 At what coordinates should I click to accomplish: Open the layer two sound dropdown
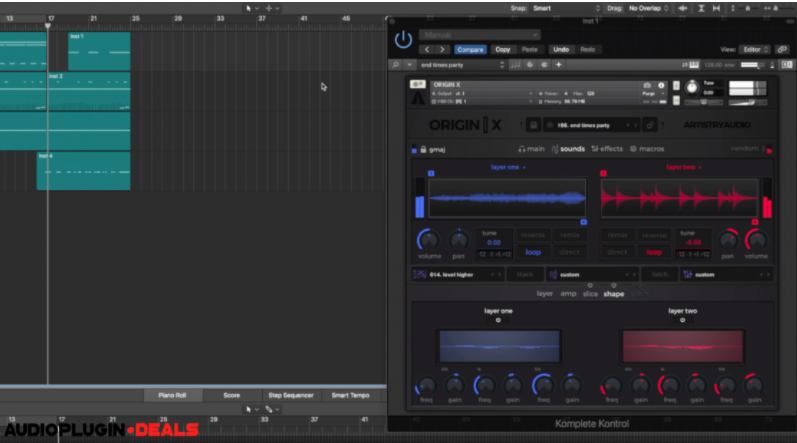click(683, 167)
